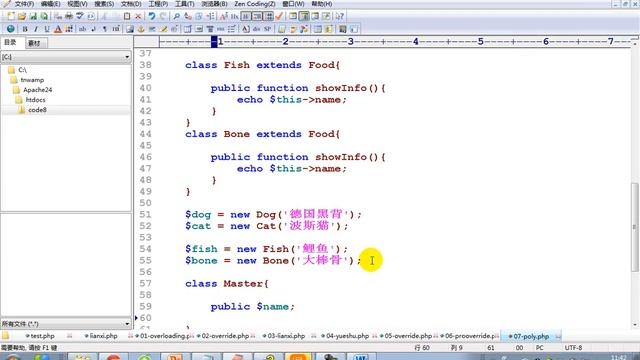Click the Italic I icon
Screen dimensions: 640x360
pyautogui.click(x=36, y=29)
